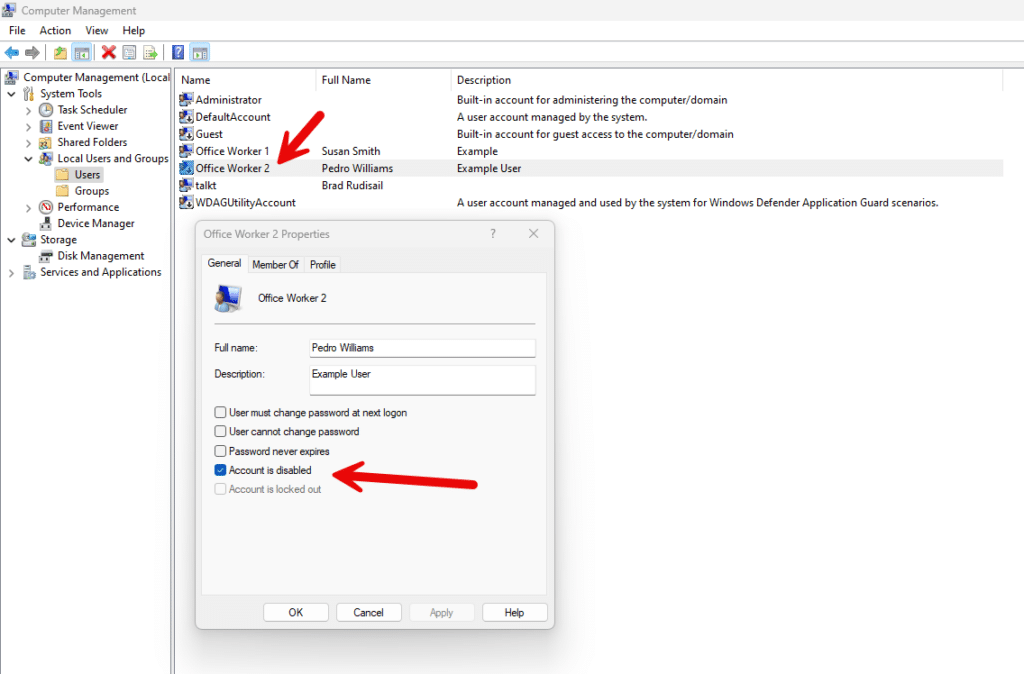The height and width of the screenshot is (674, 1024).
Task: Click the blue Help question mark toolbar icon
Action: coord(178,53)
